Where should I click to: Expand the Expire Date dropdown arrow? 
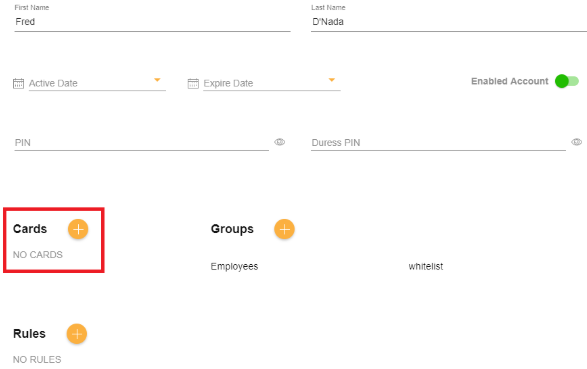coord(331,80)
